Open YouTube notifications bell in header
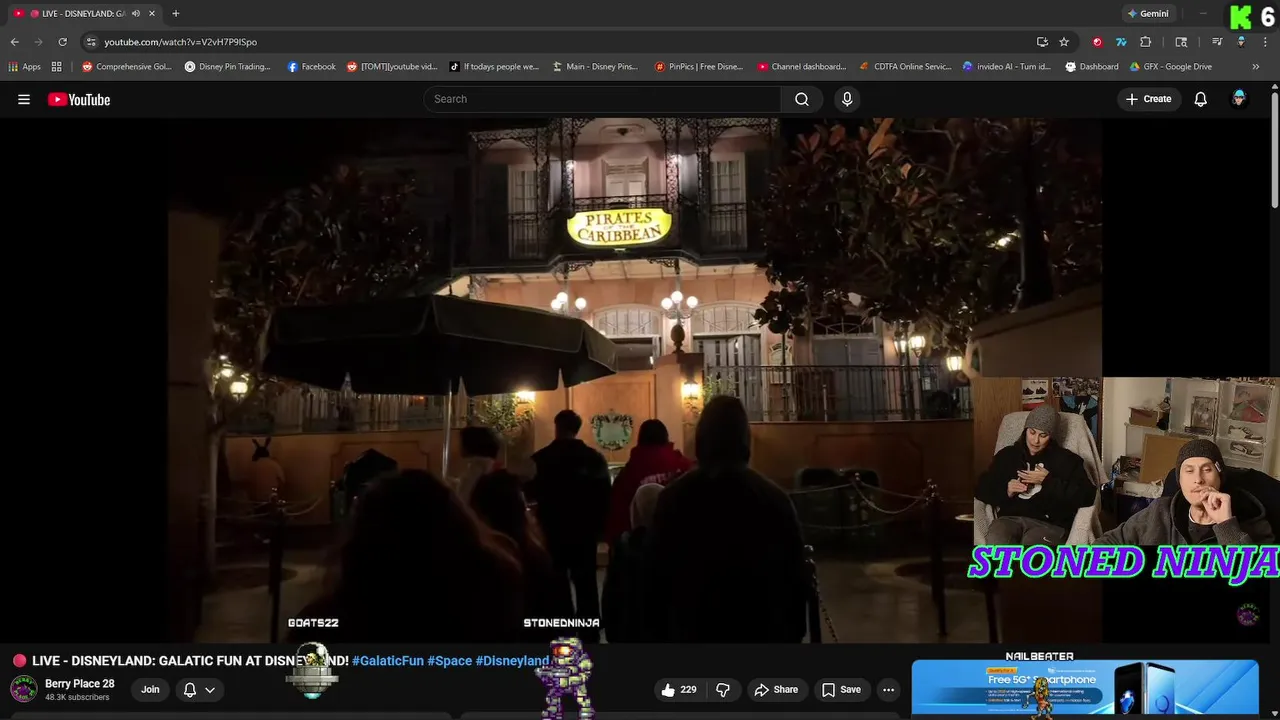Screen dimensions: 1280x720 (x=1200, y=99)
